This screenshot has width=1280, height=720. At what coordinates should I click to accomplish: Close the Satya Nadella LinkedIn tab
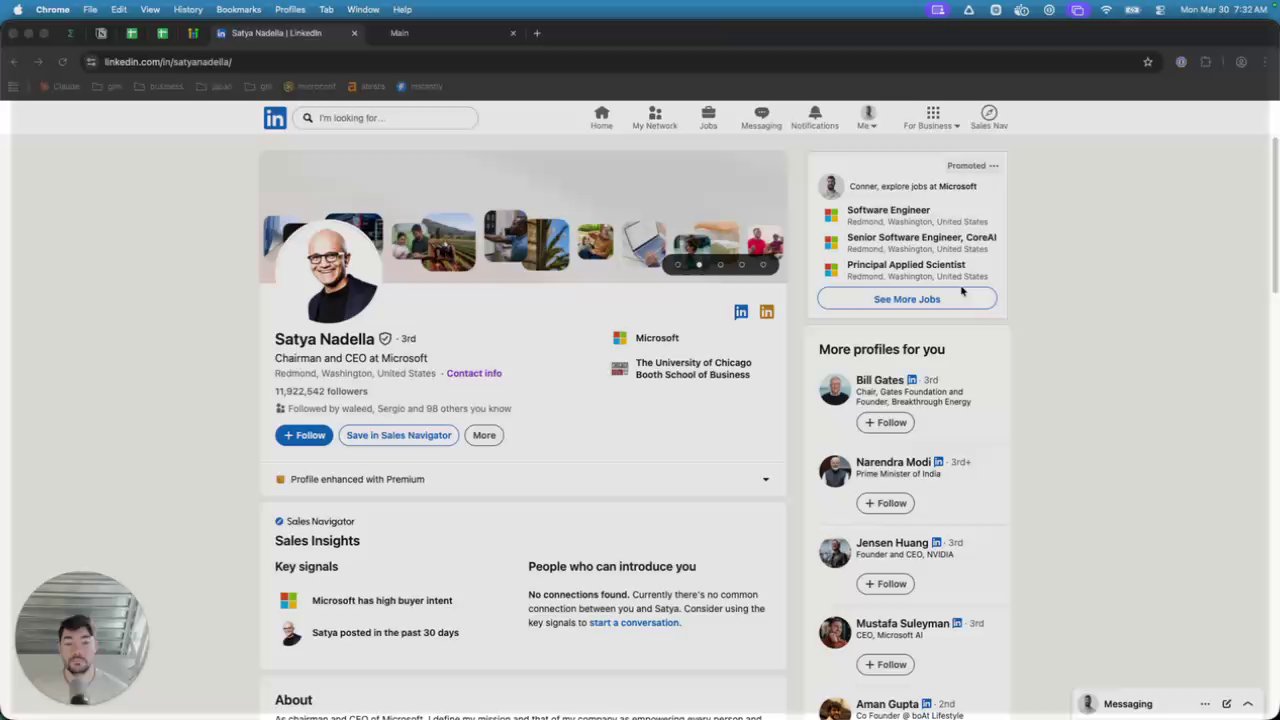point(354,33)
